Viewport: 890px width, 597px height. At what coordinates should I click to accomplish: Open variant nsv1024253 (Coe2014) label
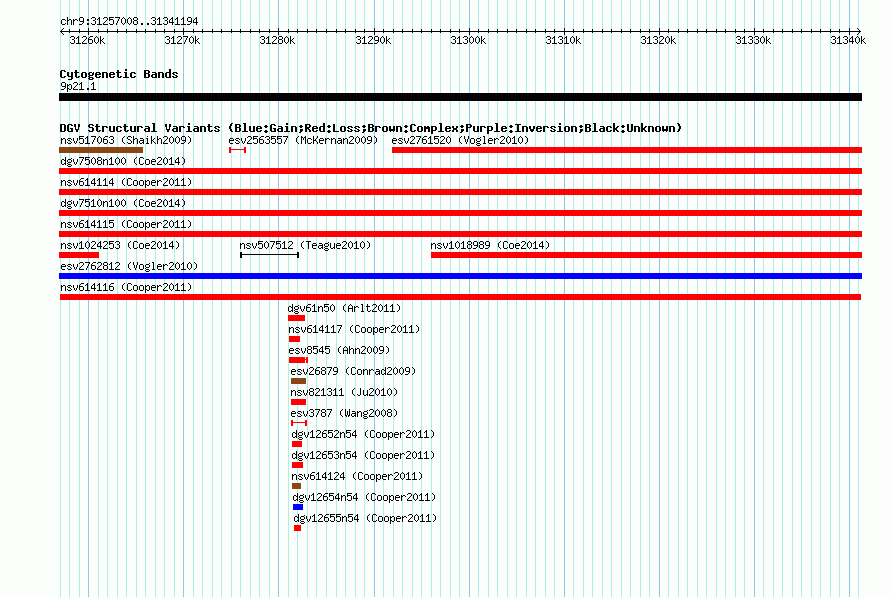[120, 245]
